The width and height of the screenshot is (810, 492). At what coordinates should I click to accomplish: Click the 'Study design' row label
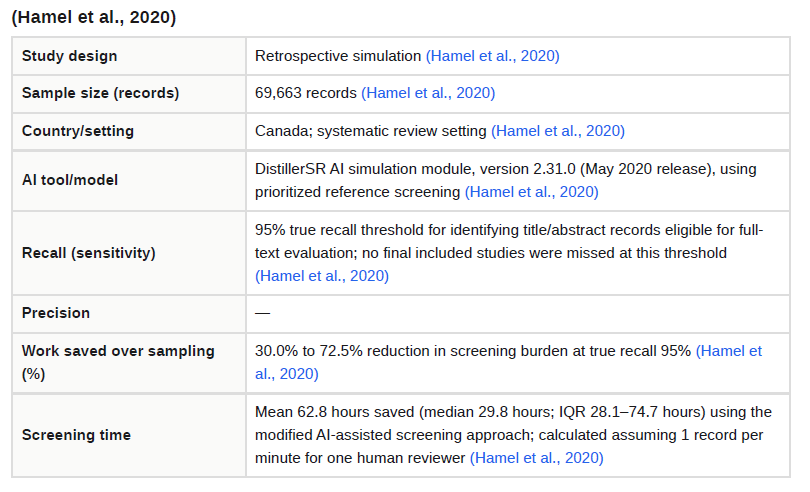coord(69,56)
